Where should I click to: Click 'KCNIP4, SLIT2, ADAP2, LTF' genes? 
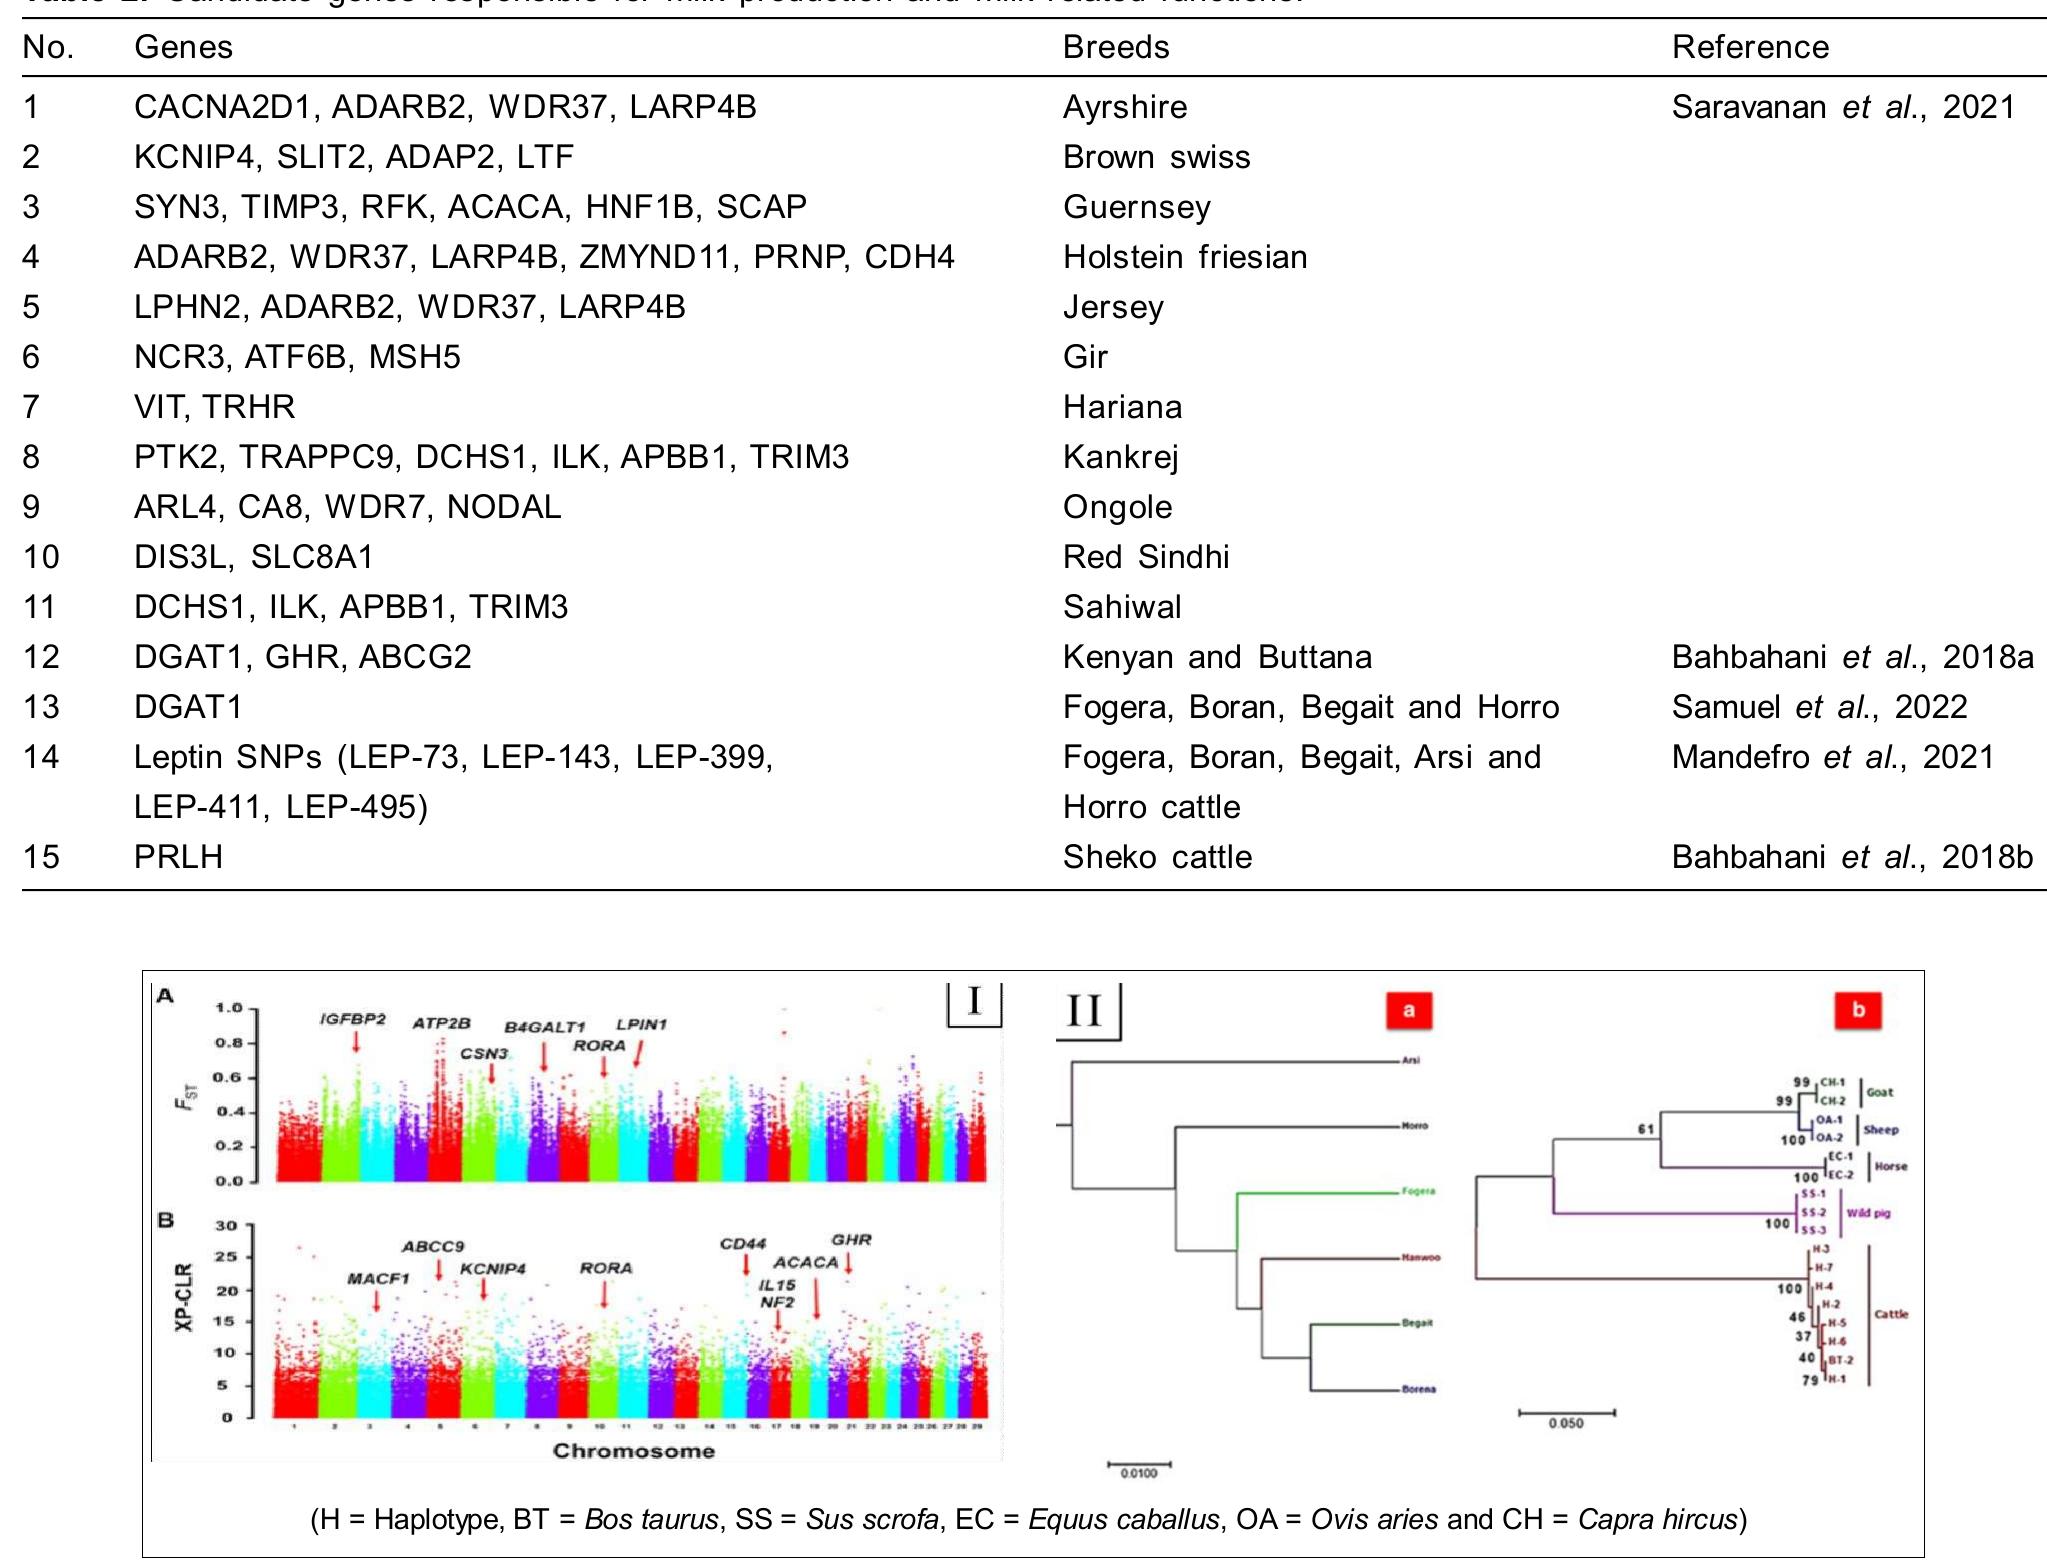(354, 157)
